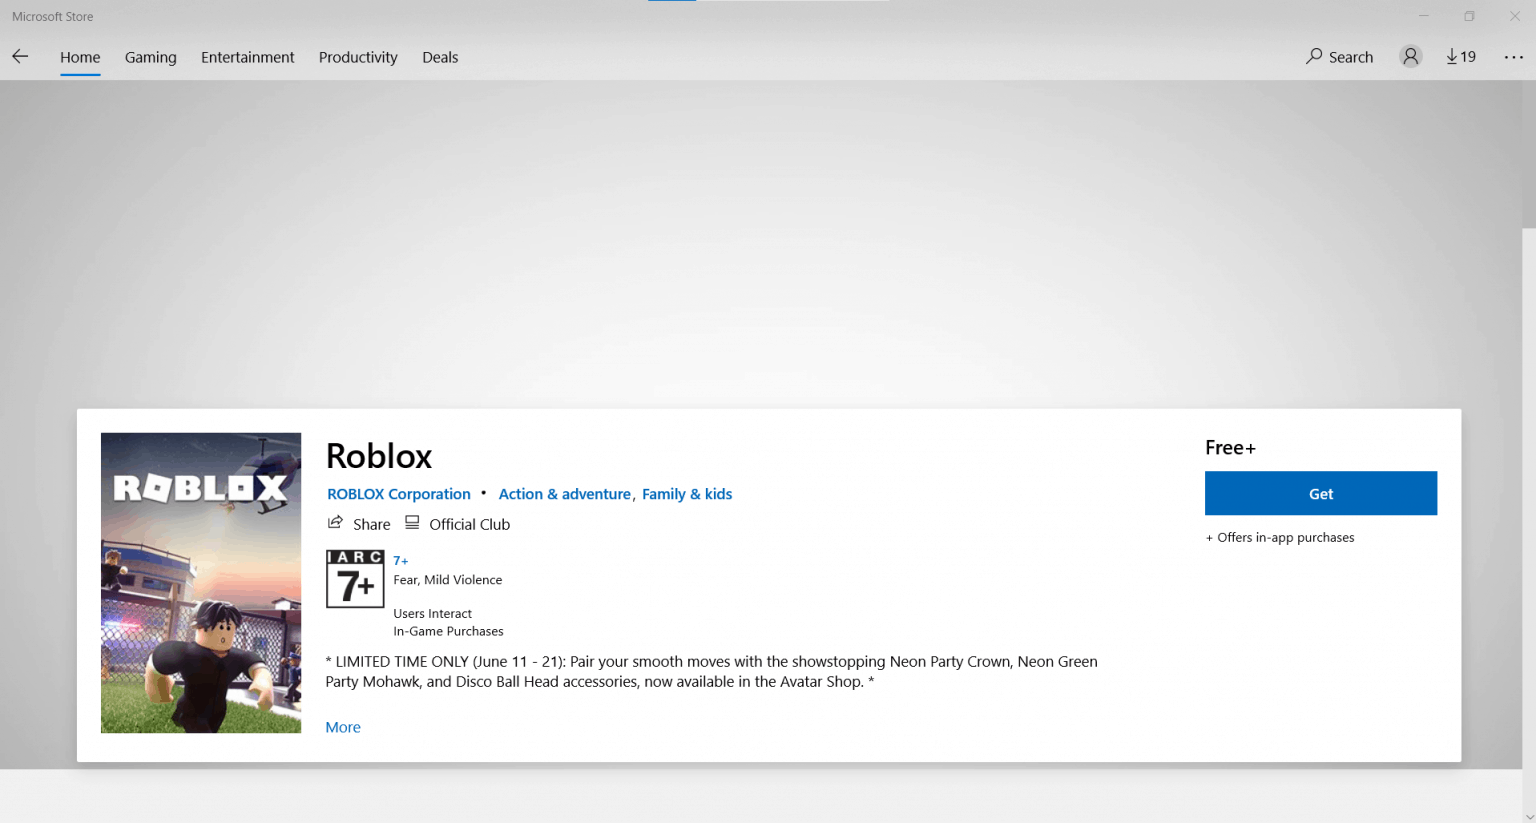The height and width of the screenshot is (823, 1536).
Task: Open the Deals page
Action: click(440, 57)
